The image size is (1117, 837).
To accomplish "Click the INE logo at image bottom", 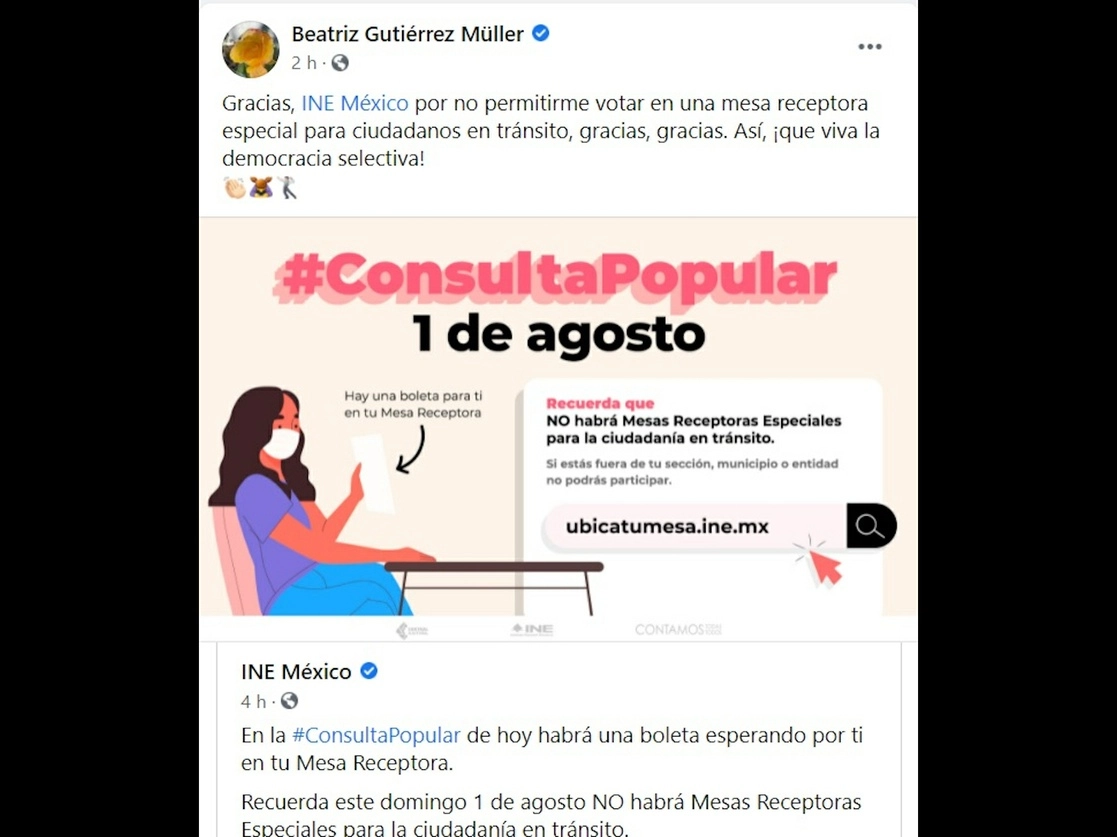I will pos(533,629).
